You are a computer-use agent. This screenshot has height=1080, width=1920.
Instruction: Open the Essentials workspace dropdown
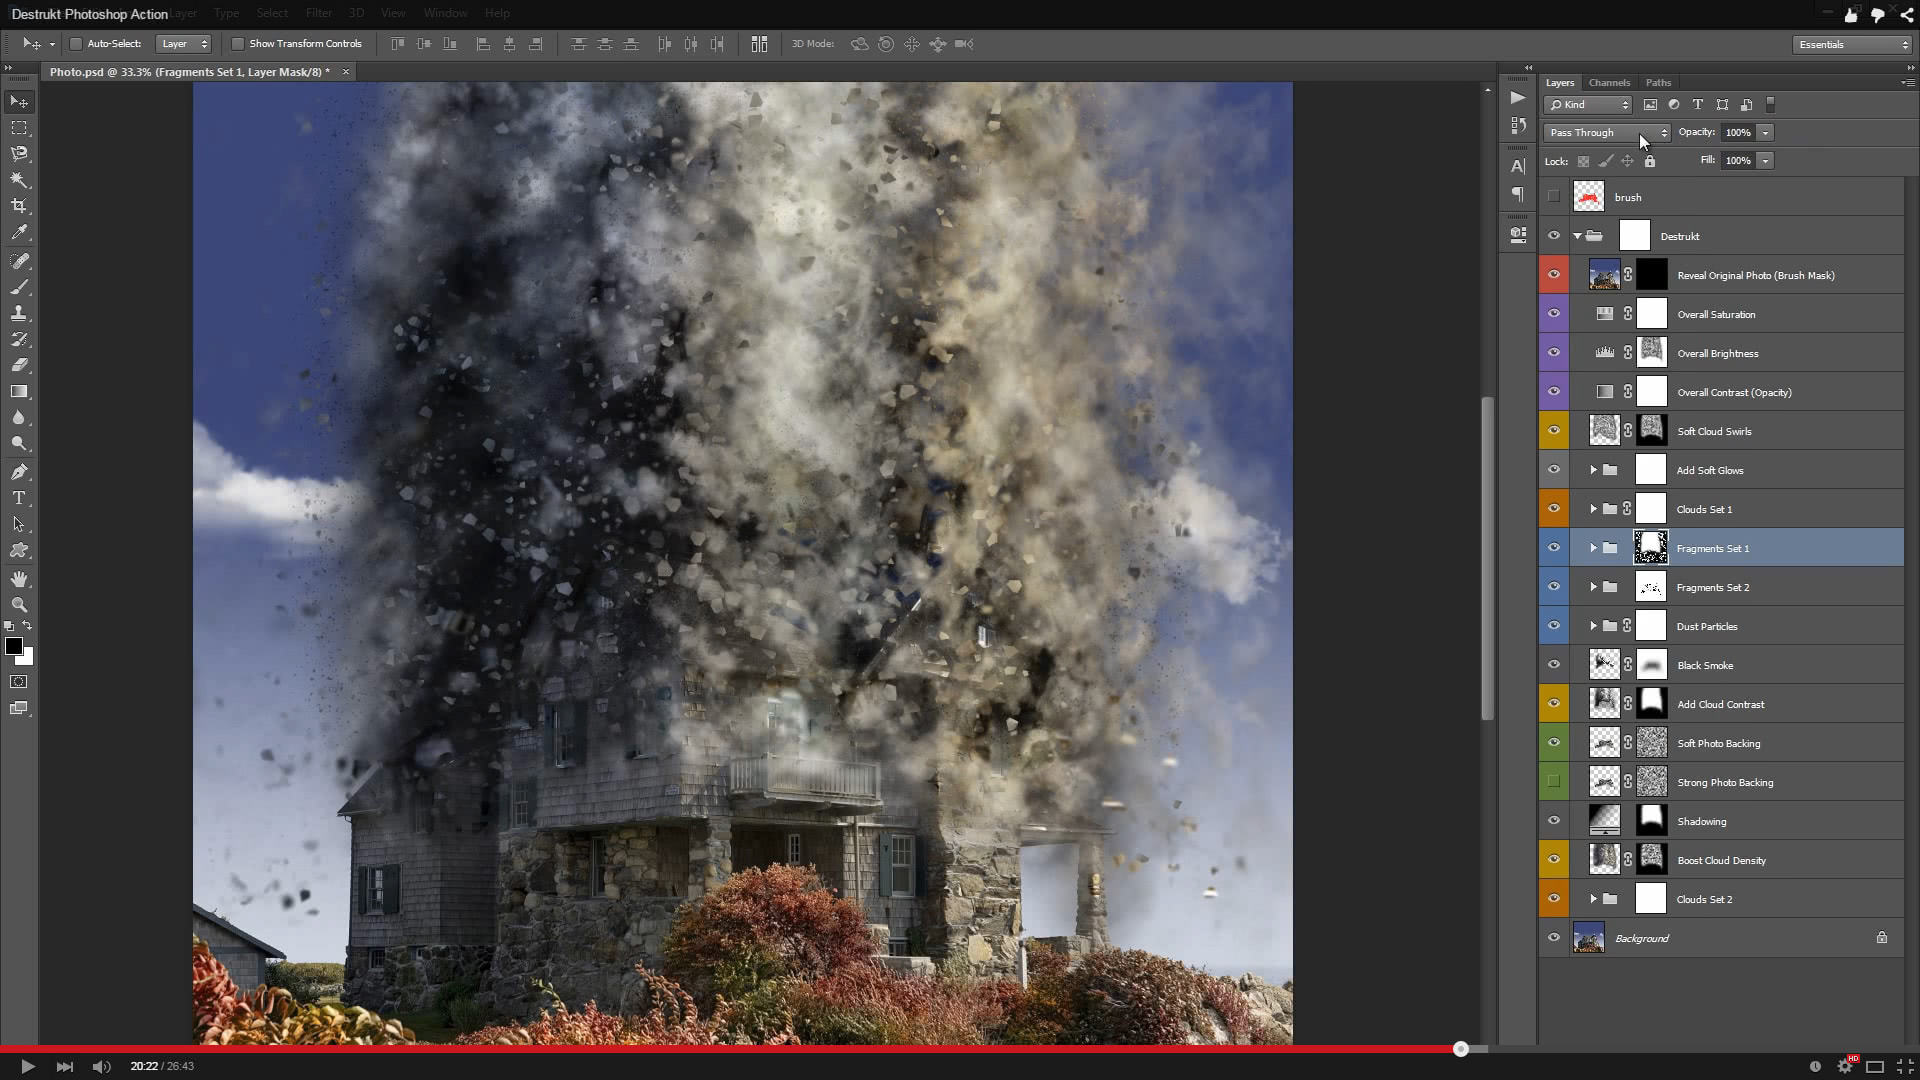[x=1852, y=45]
